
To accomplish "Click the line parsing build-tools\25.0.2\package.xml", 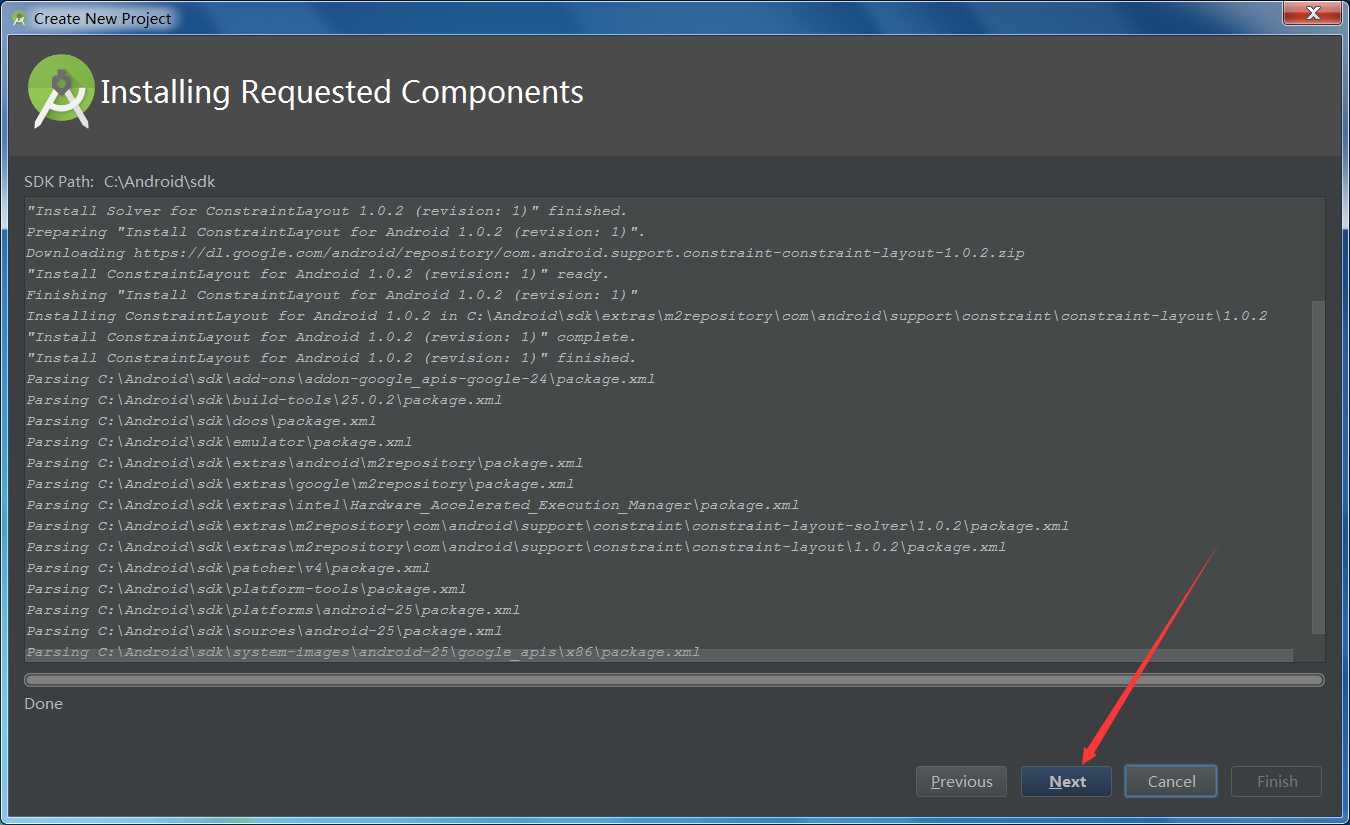I will 264,400.
